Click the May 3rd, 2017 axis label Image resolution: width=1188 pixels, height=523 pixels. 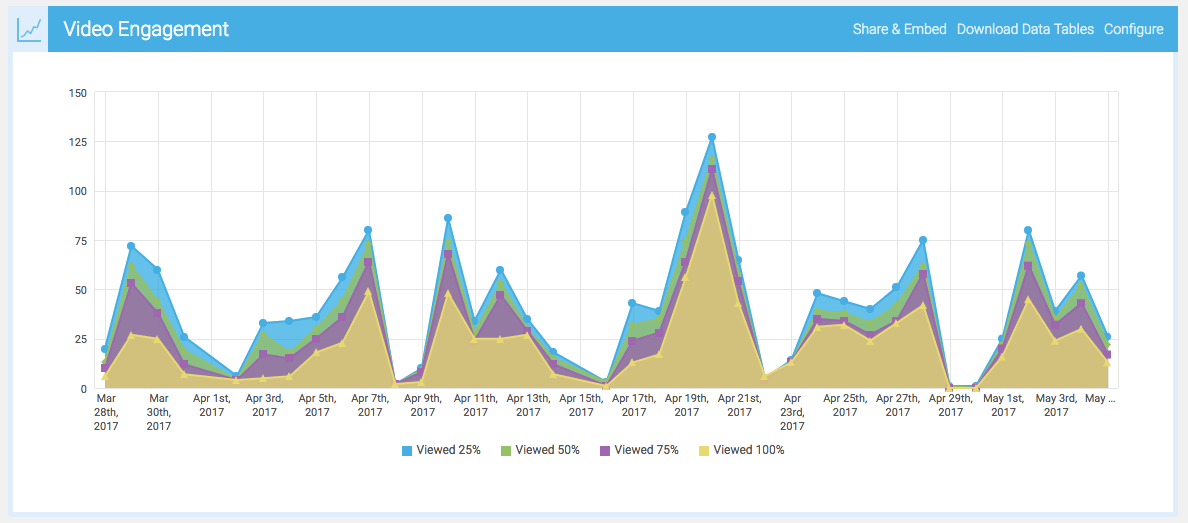point(1056,405)
